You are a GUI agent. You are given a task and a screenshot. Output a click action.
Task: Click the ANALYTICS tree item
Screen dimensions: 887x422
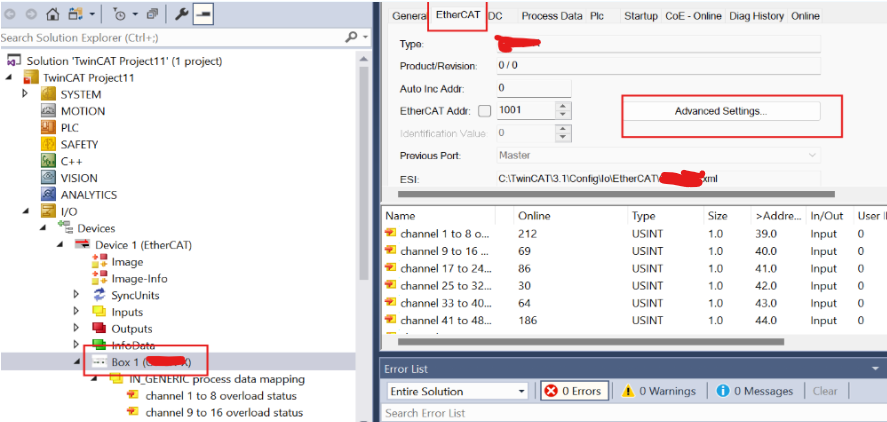[88, 195]
